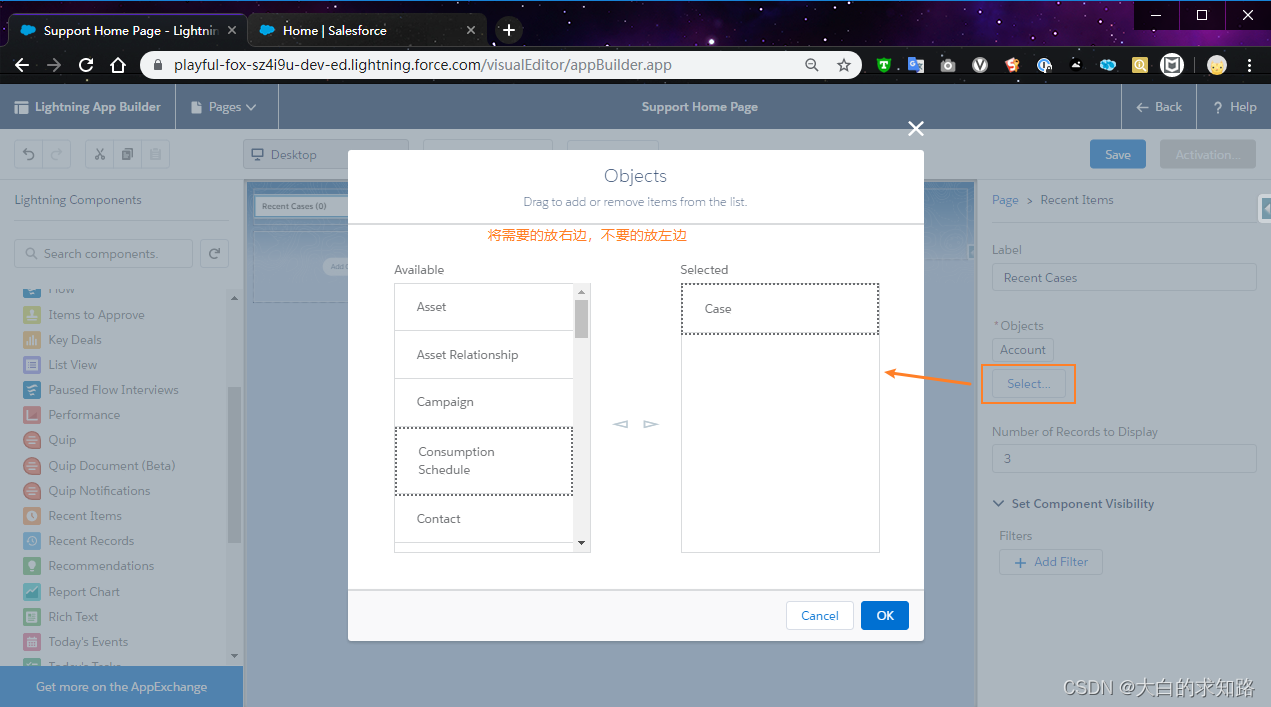Click the browser Home icon
The height and width of the screenshot is (707, 1271).
click(x=118, y=65)
